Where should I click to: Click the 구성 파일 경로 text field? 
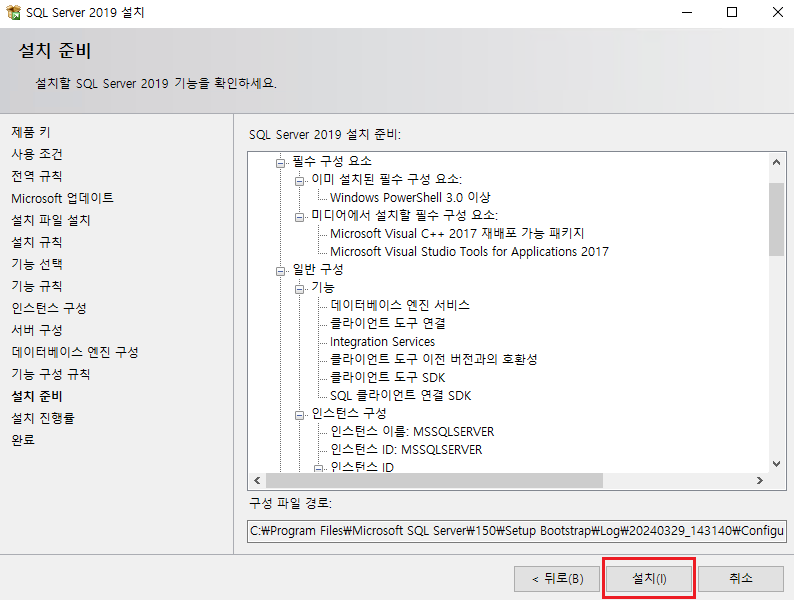coord(517,531)
